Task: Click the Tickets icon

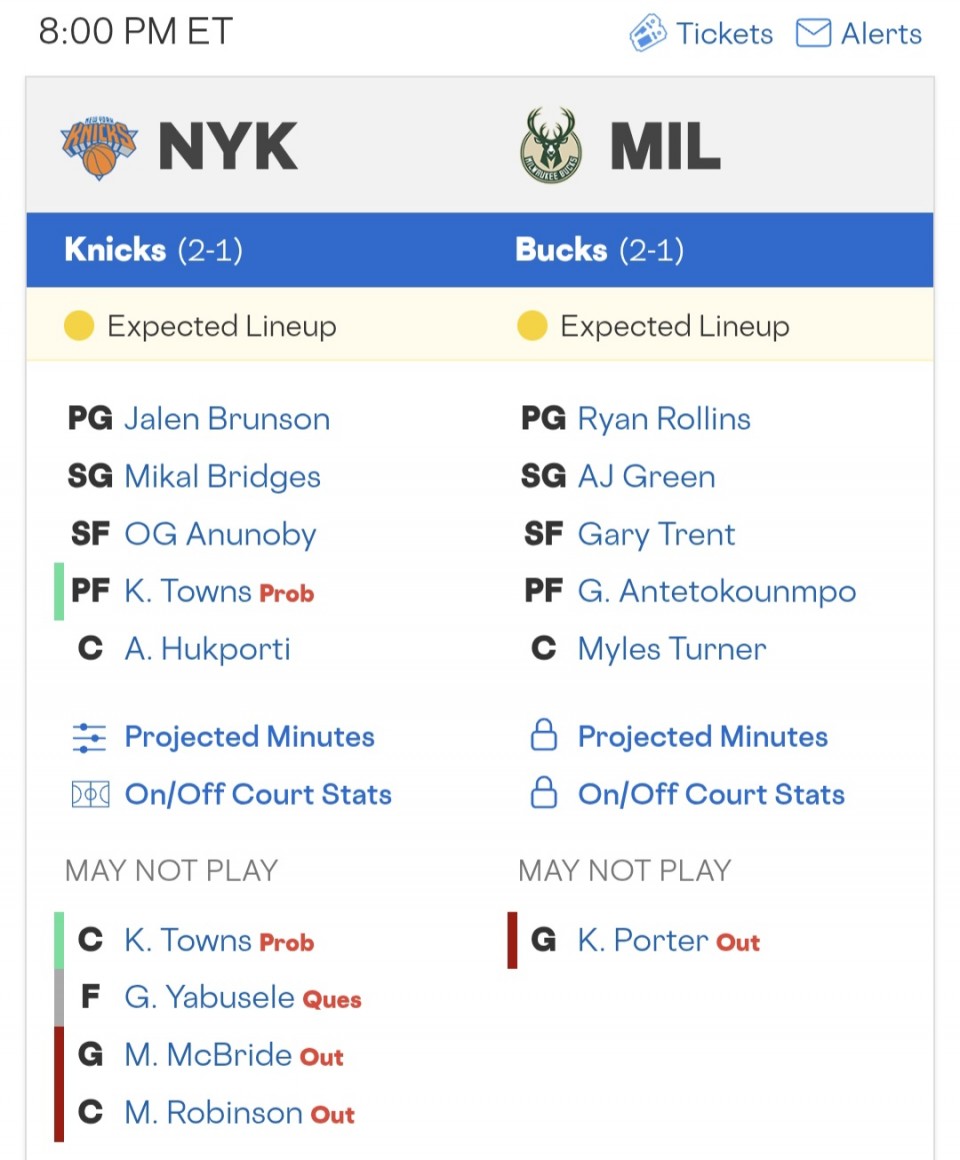Action: click(x=648, y=34)
